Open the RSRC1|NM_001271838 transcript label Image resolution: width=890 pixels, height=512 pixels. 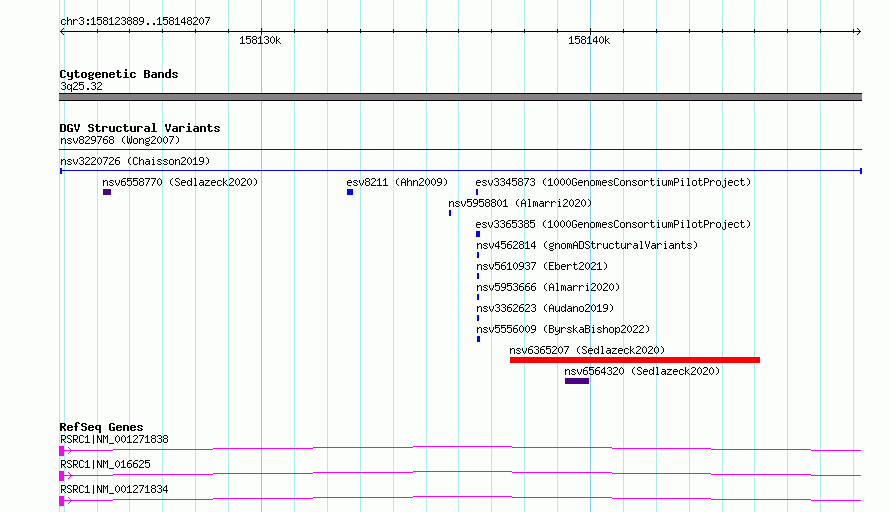(114, 439)
